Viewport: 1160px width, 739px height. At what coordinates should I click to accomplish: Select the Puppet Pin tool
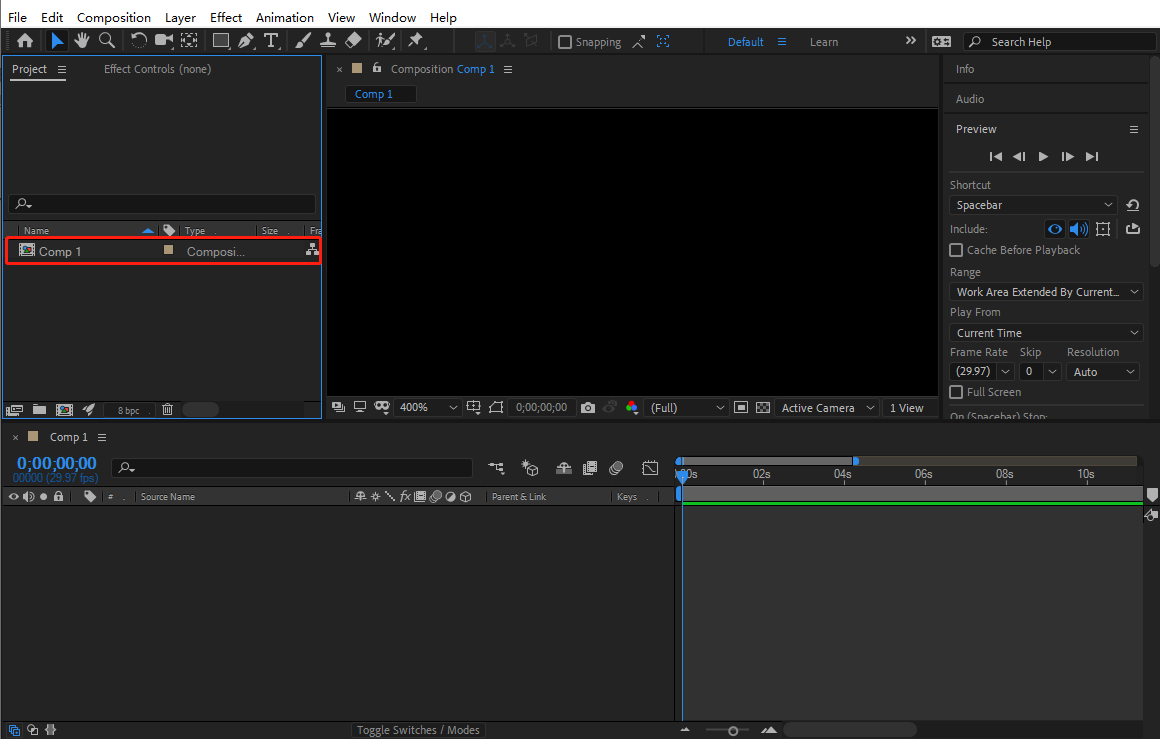(416, 41)
